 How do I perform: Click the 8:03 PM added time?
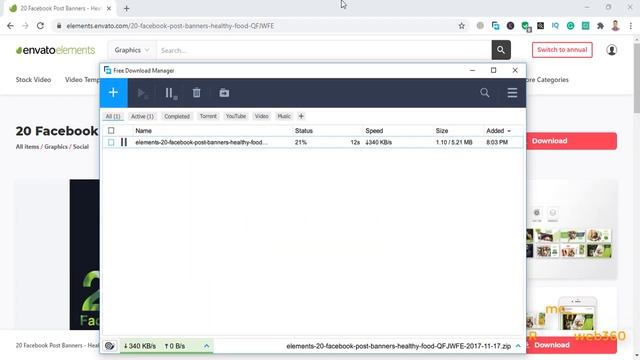click(x=497, y=142)
